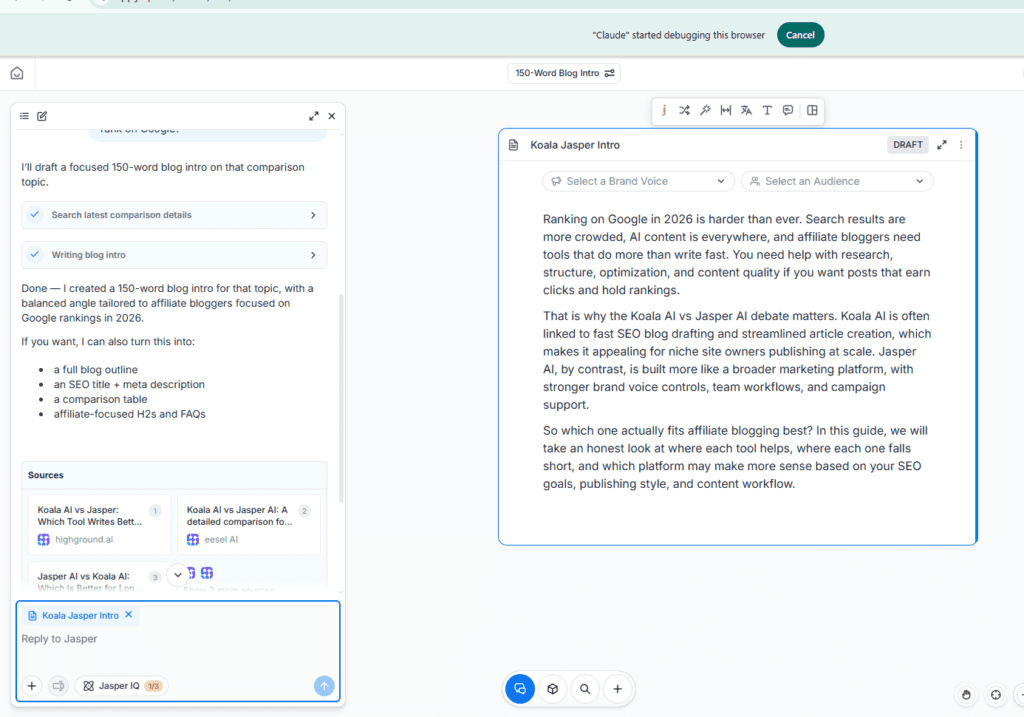Start a new chat with the compose icon
This screenshot has width=1024, height=717.
[x=42, y=116]
